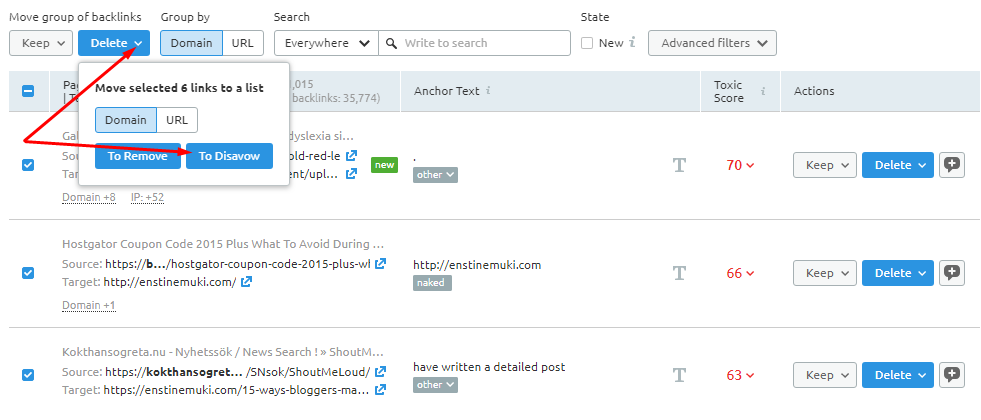Click the comment icon in the 70 score row
This screenshot has height=420, width=981.
[x=952, y=165]
